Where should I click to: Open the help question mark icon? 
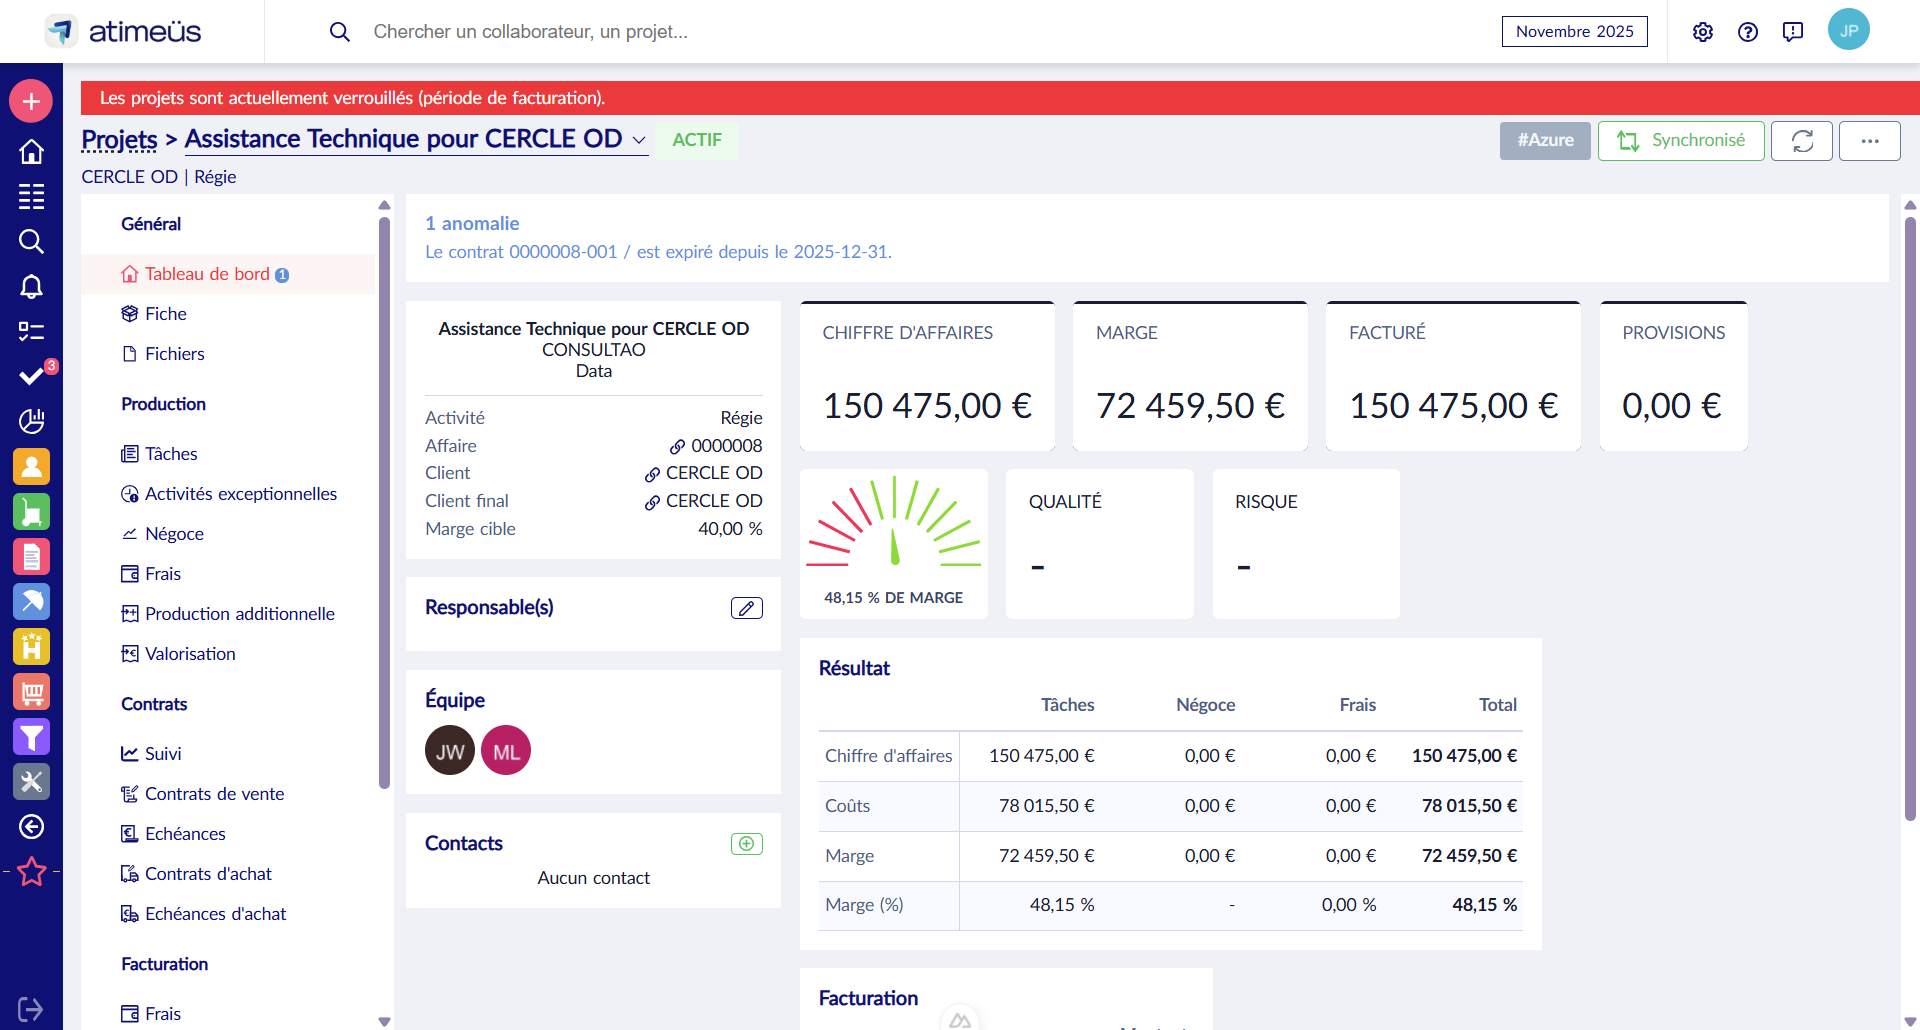(1747, 32)
